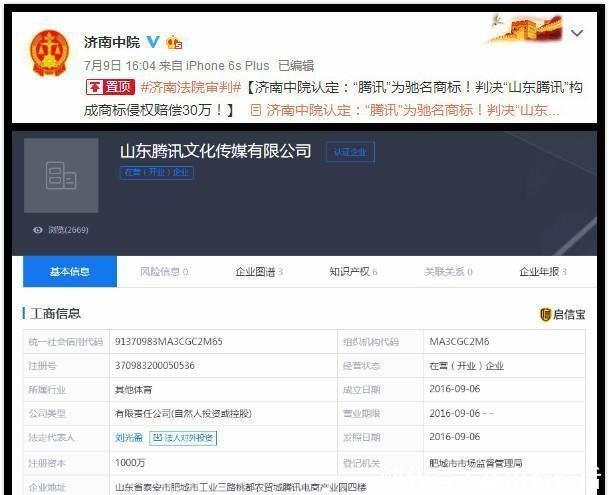Click the company placeholder logo thumbnail
This screenshot has width=609, height=495.
(x=61, y=176)
